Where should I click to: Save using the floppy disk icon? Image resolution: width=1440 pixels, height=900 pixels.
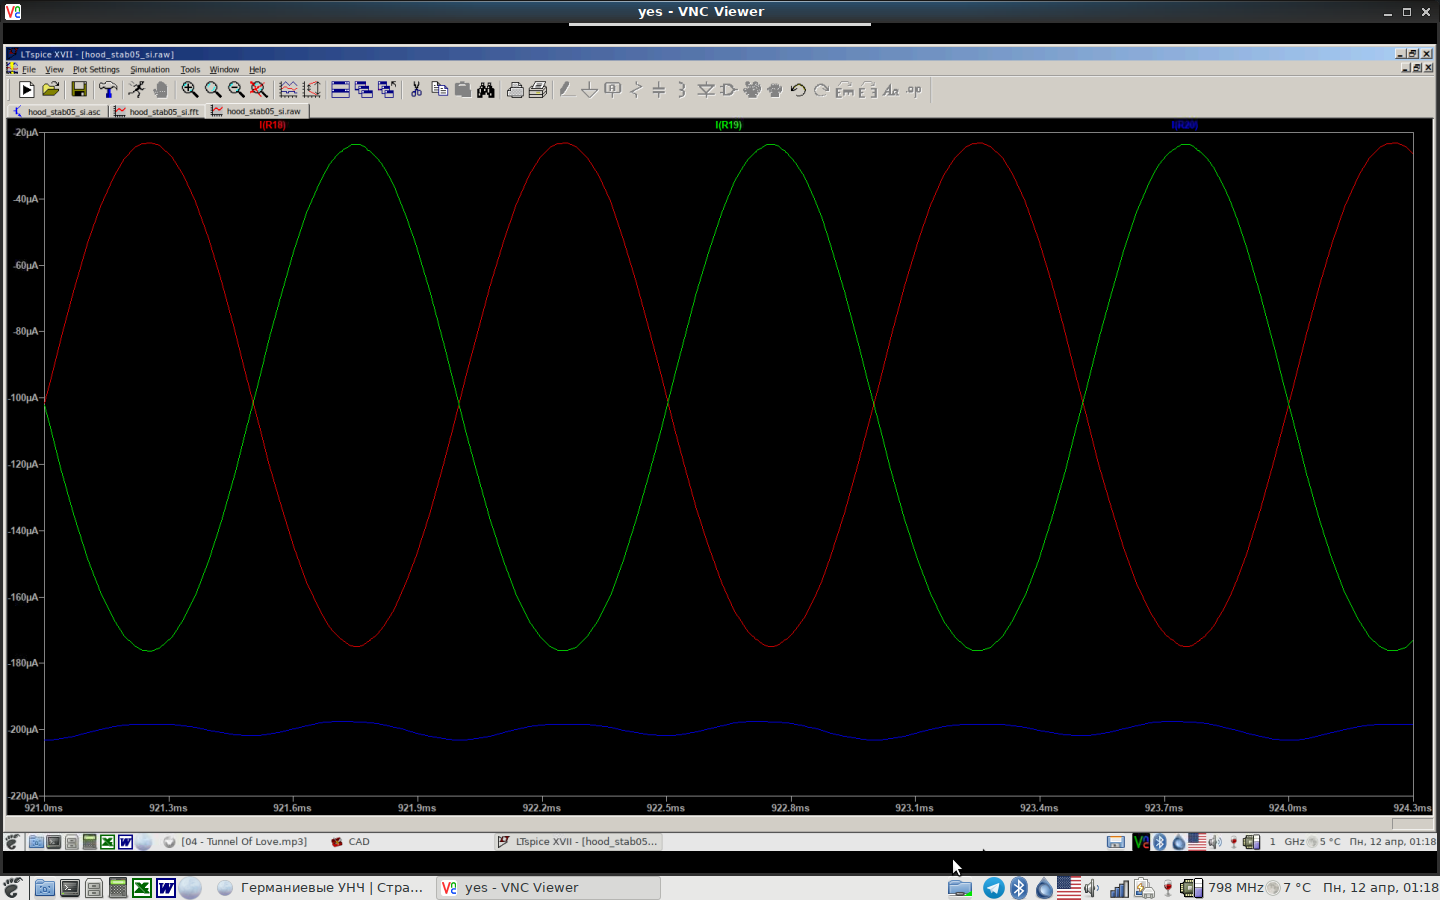79,90
